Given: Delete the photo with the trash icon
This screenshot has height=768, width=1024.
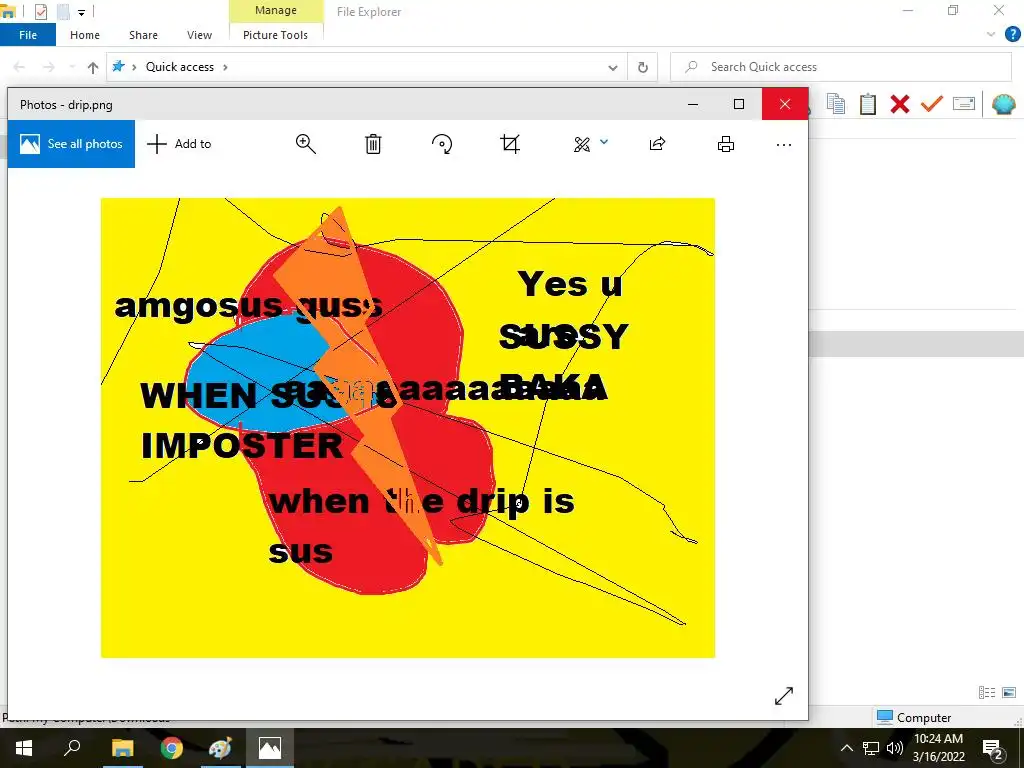Looking at the screenshot, I should coord(373,144).
